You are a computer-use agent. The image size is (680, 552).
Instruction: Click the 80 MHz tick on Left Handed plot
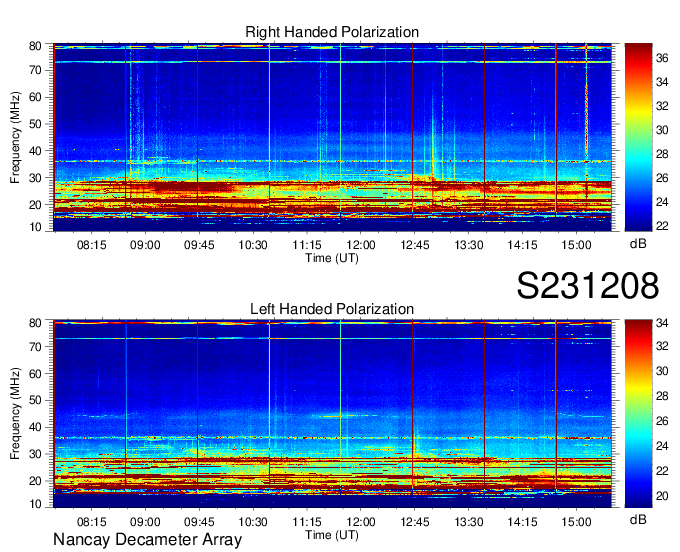pyautogui.click(x=35, y=323)
